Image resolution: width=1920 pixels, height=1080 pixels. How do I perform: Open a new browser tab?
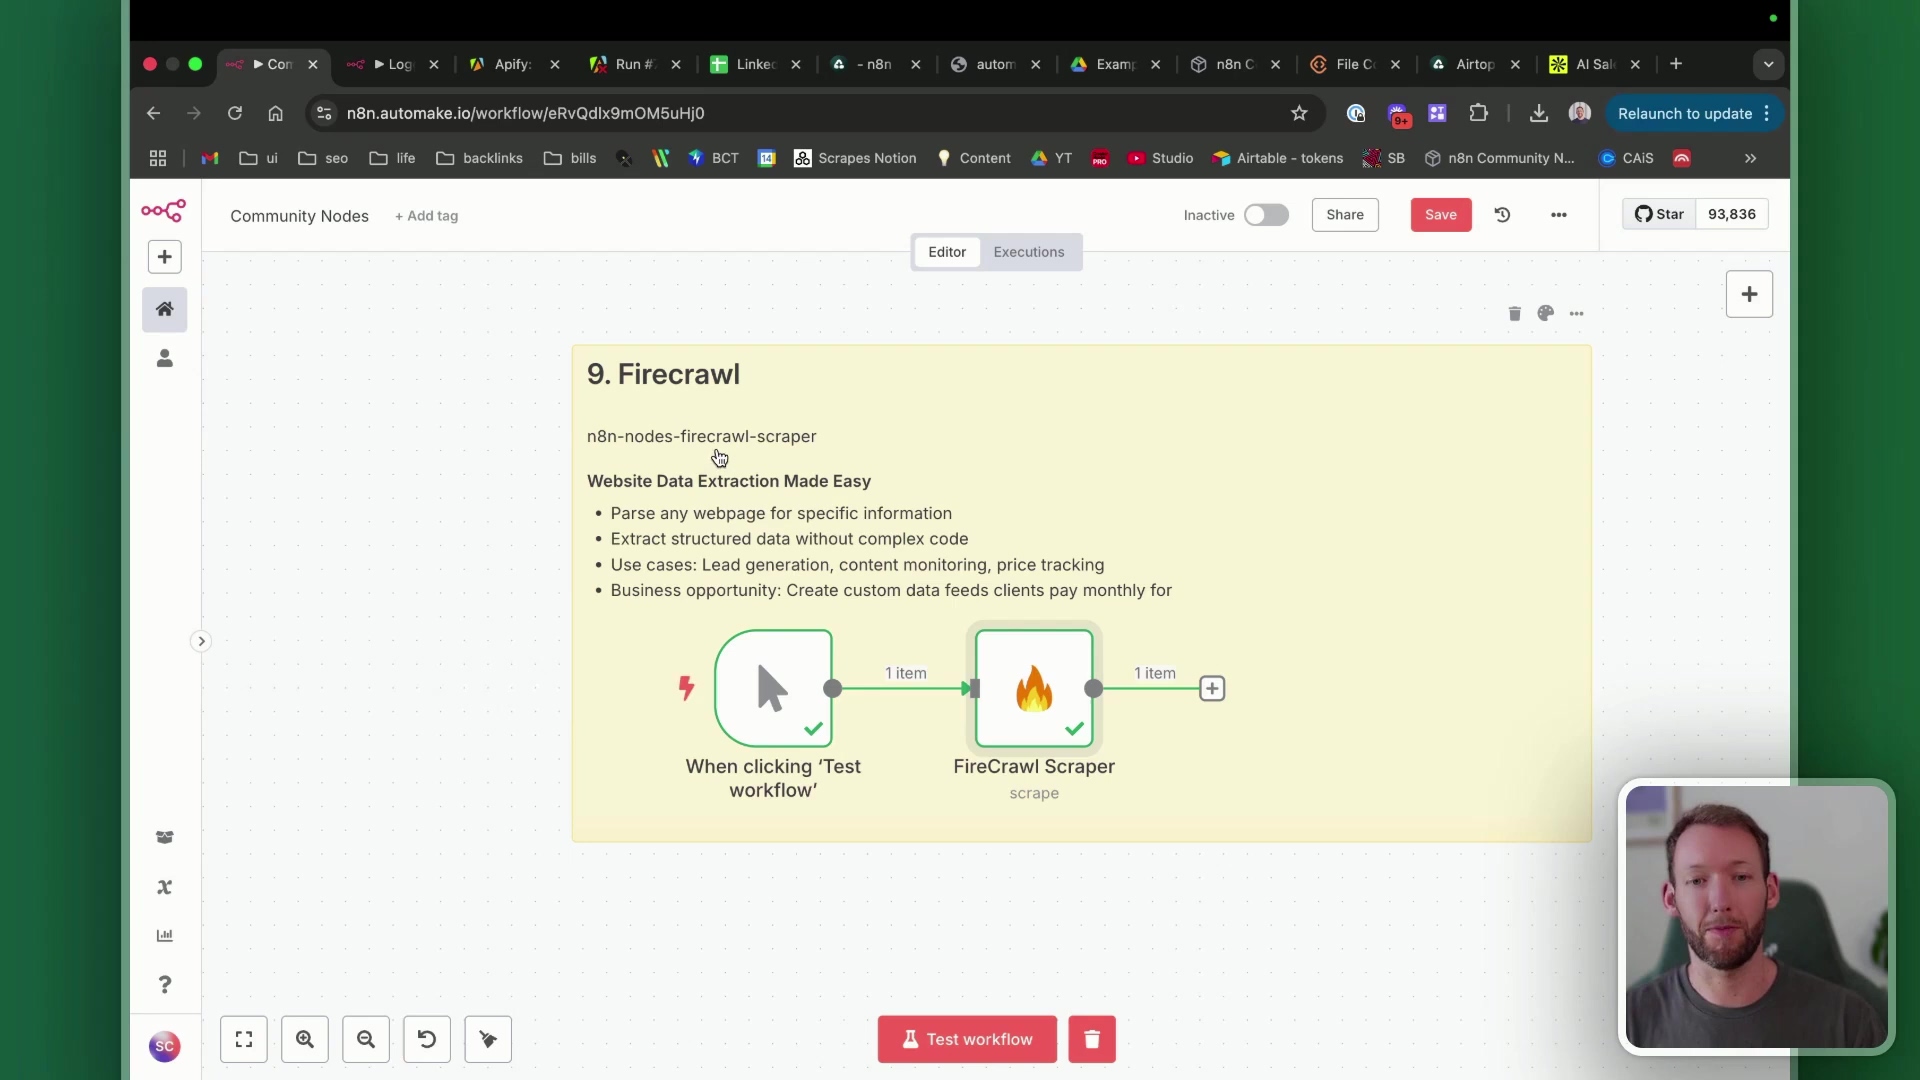pyautogui.click(x=1676, y=64)
